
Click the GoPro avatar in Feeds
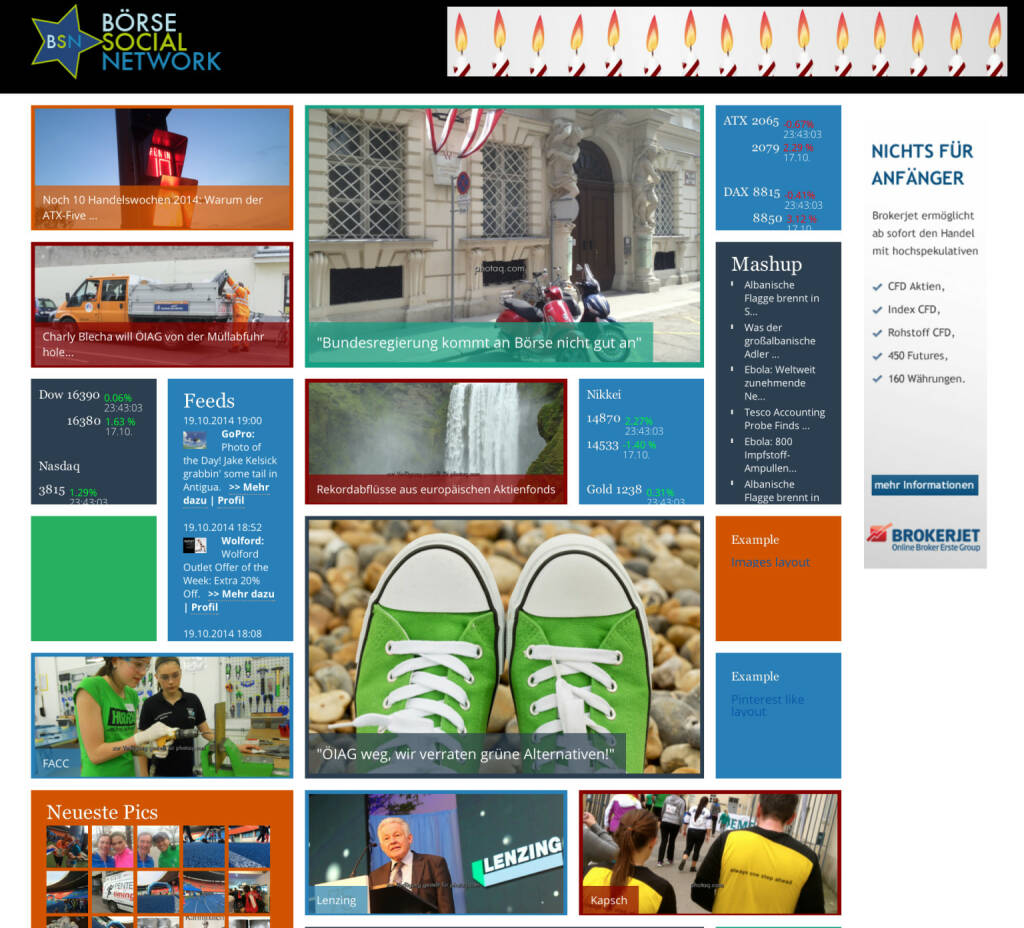[194, 440]
